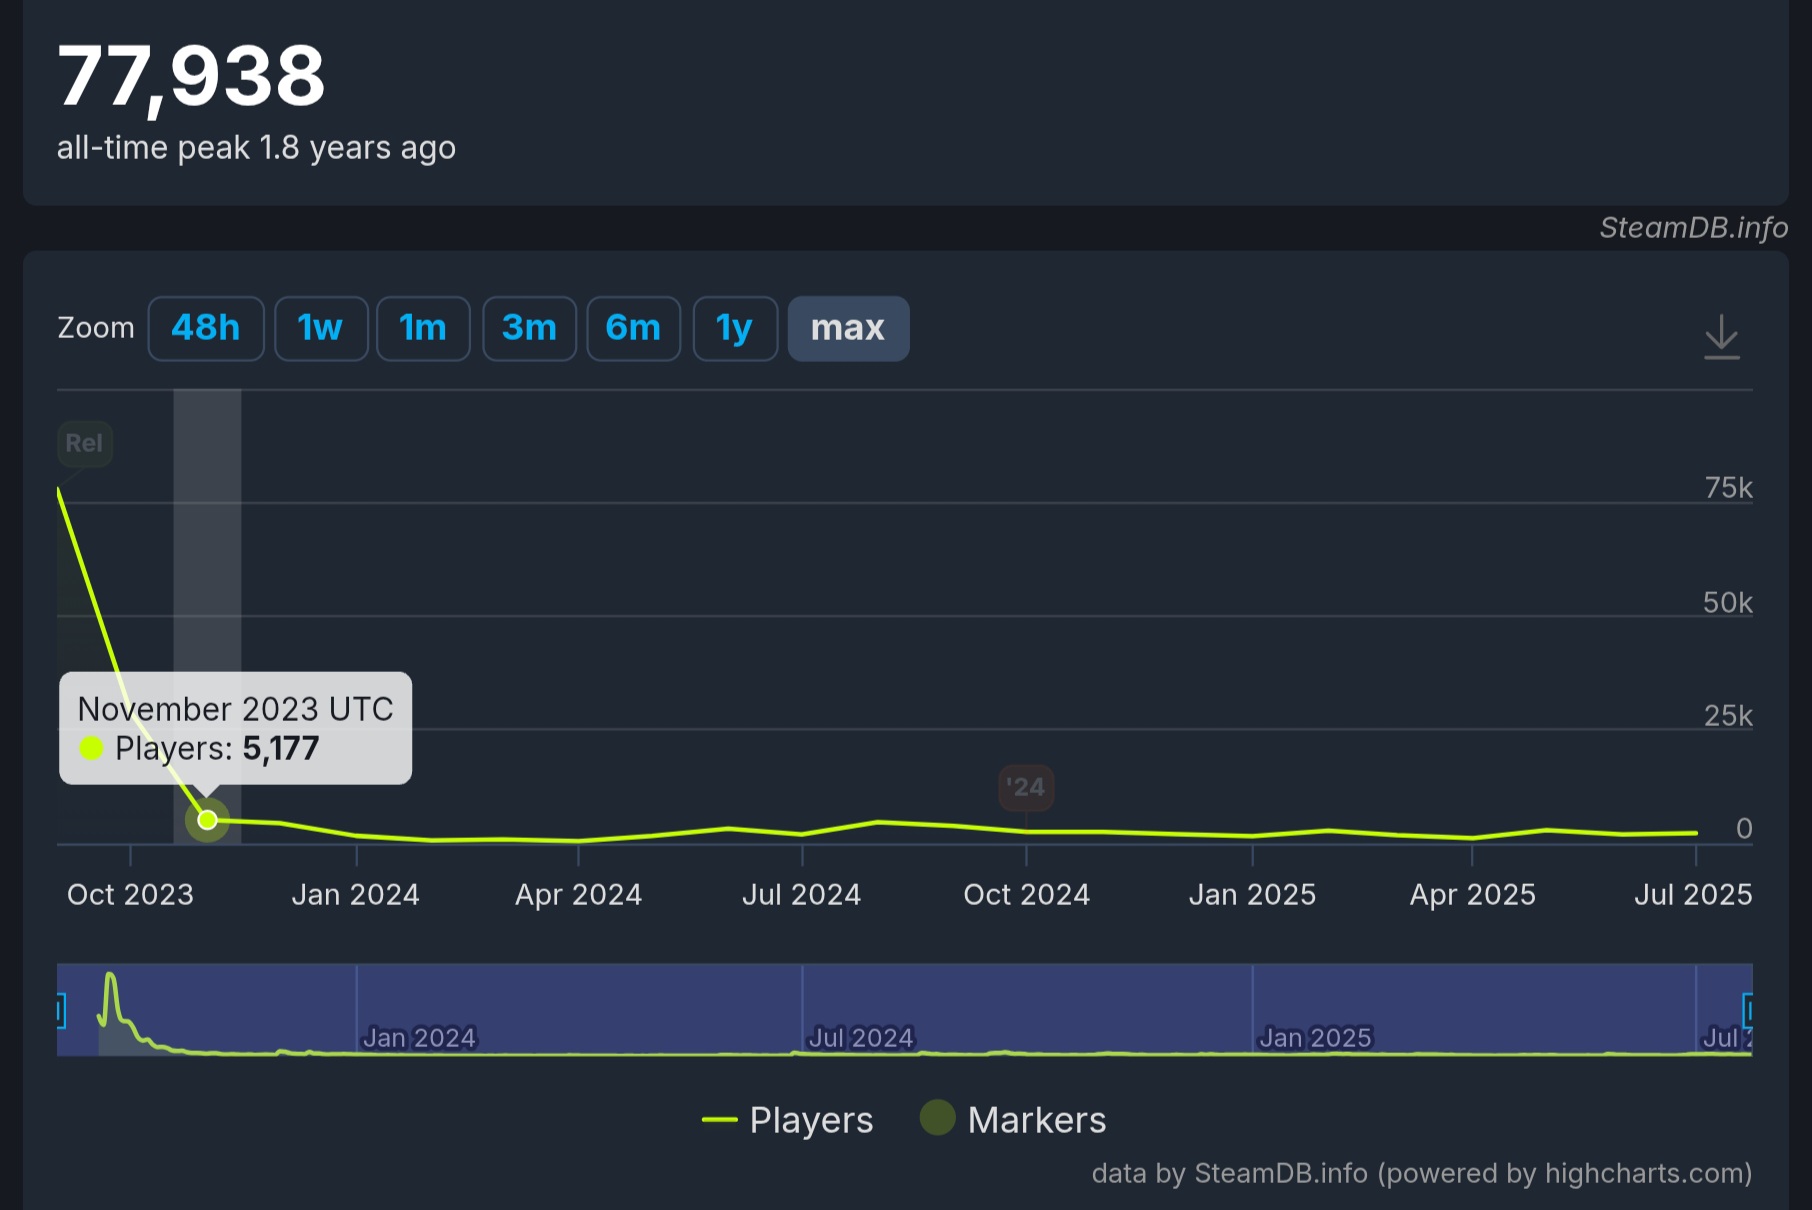Click the Zoom label text

(96, 328)
